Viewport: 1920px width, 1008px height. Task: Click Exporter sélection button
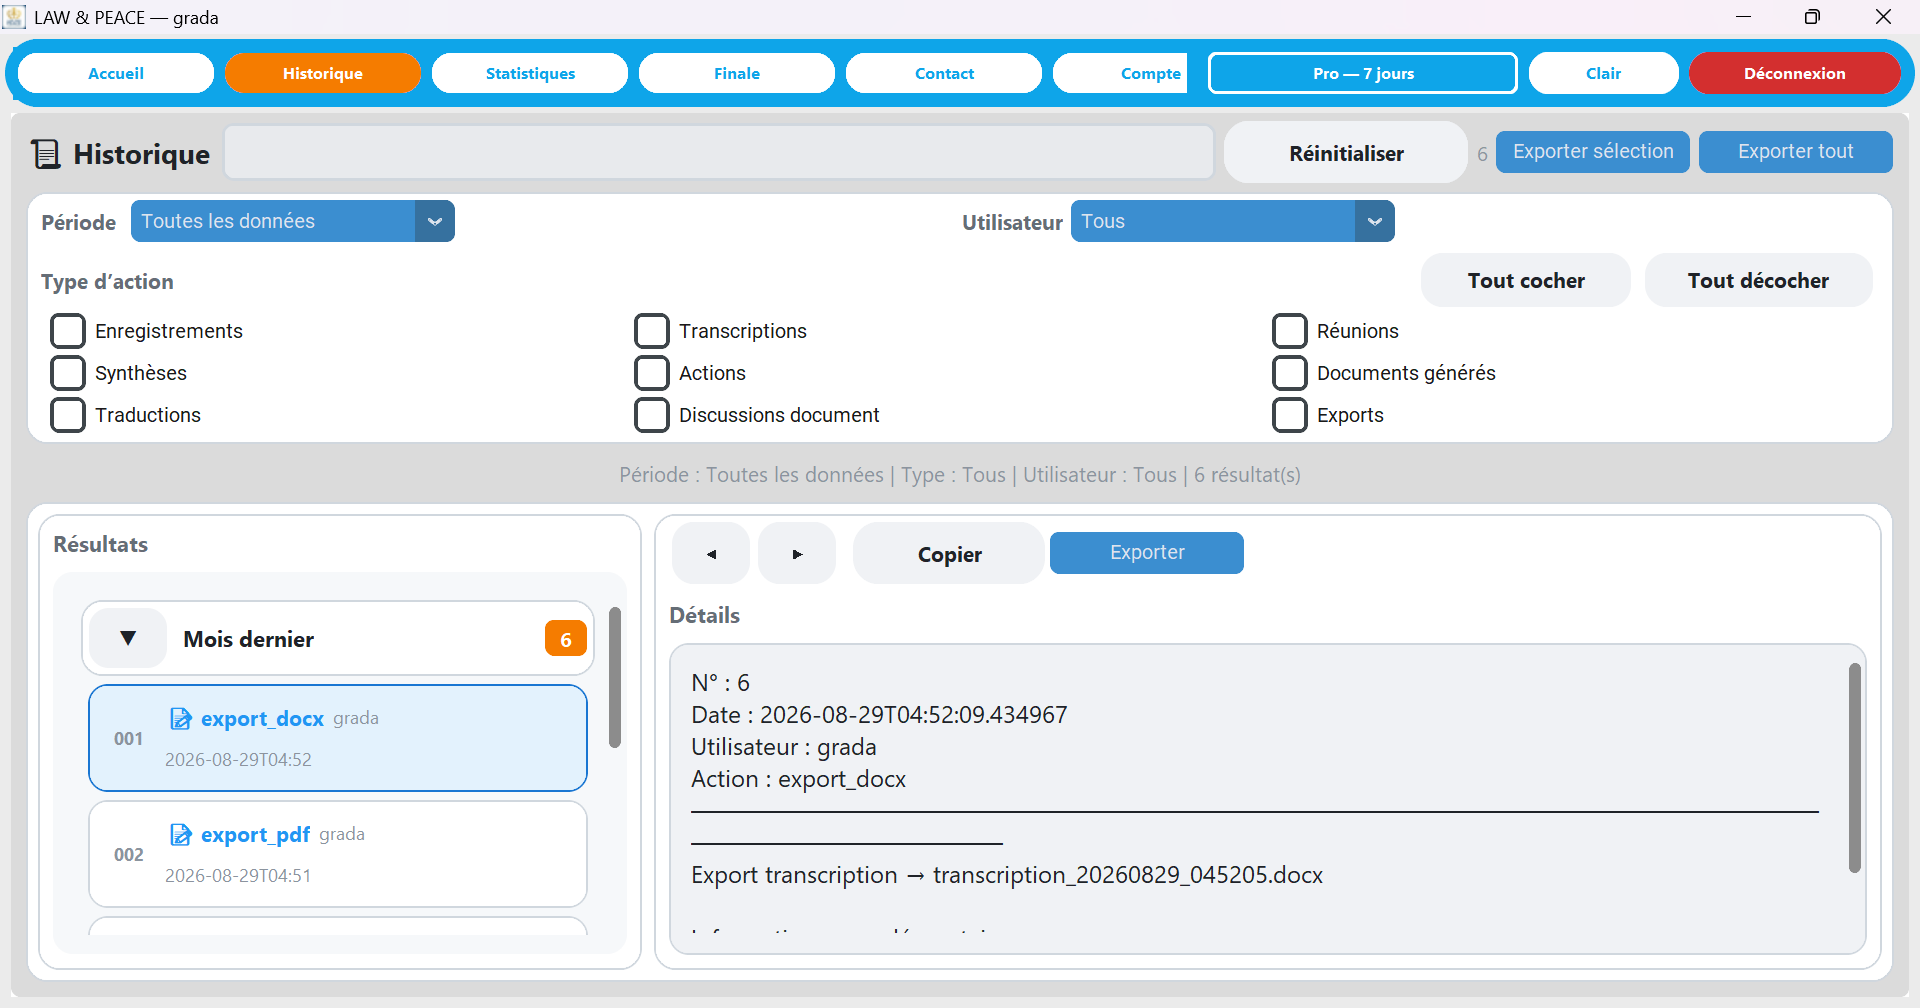coord(1593,152)
